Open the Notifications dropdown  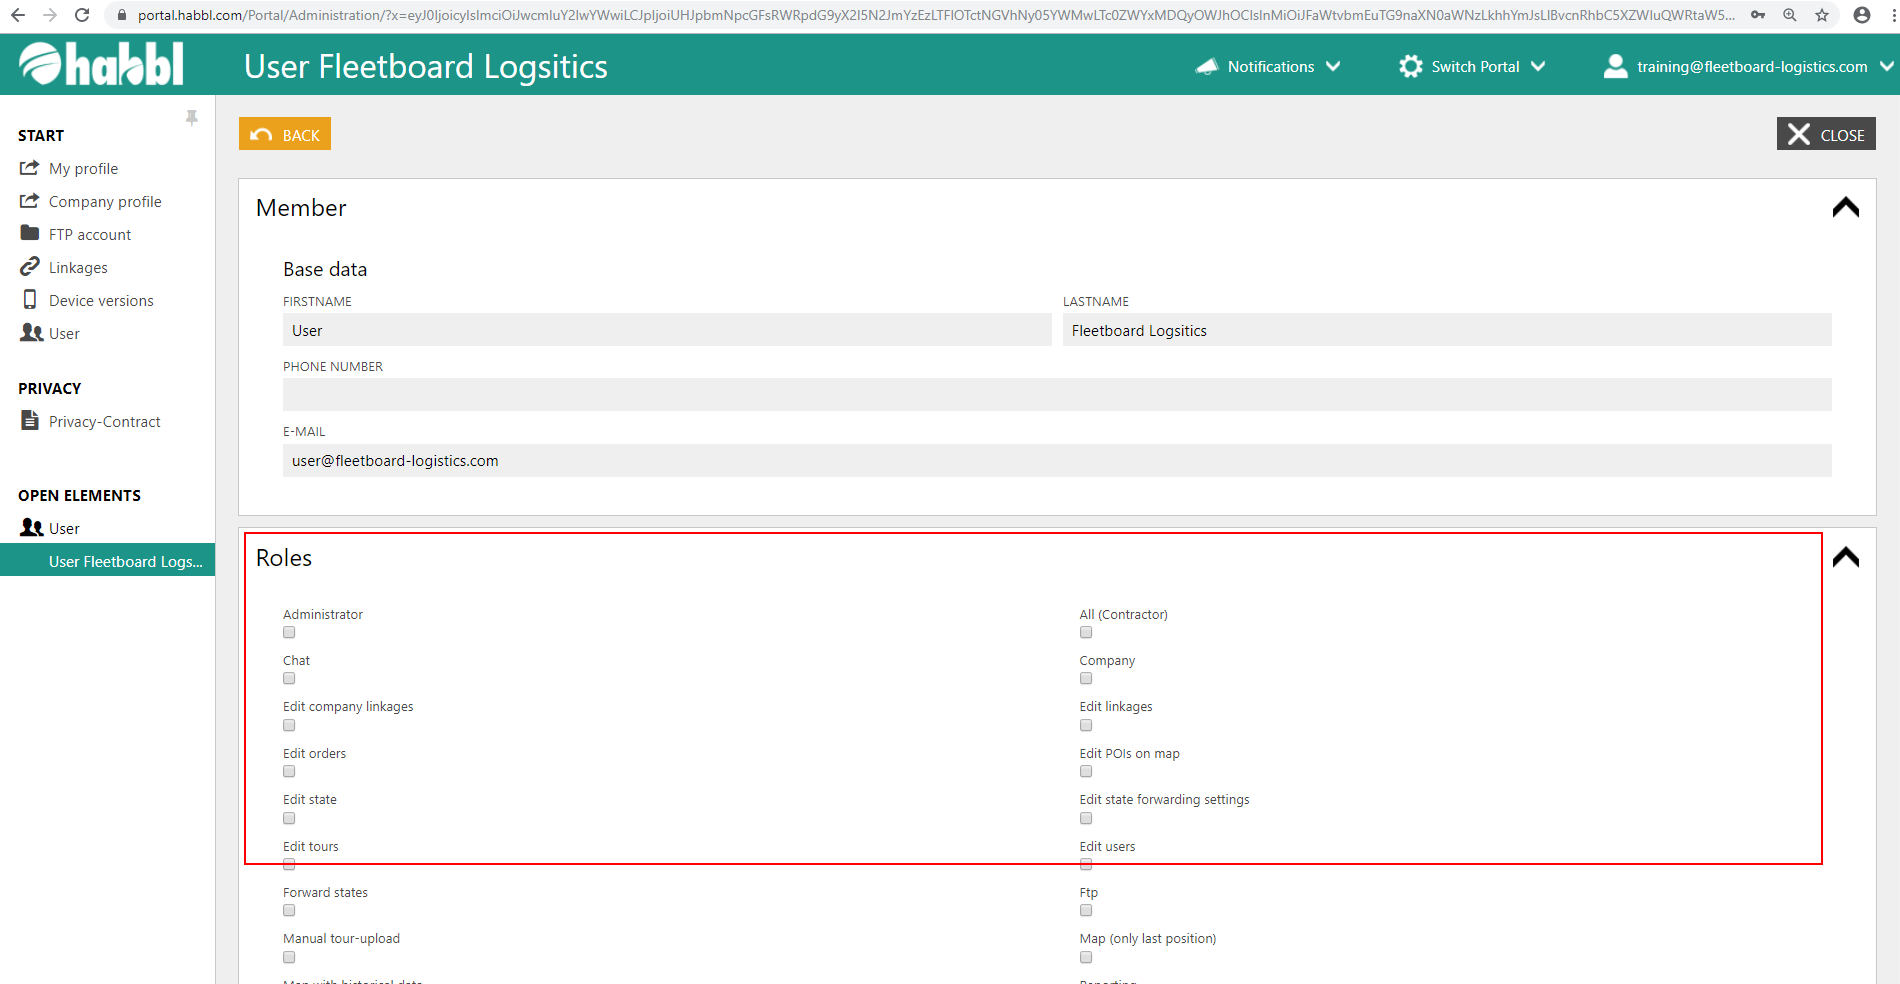click(x=1268, y=67)
